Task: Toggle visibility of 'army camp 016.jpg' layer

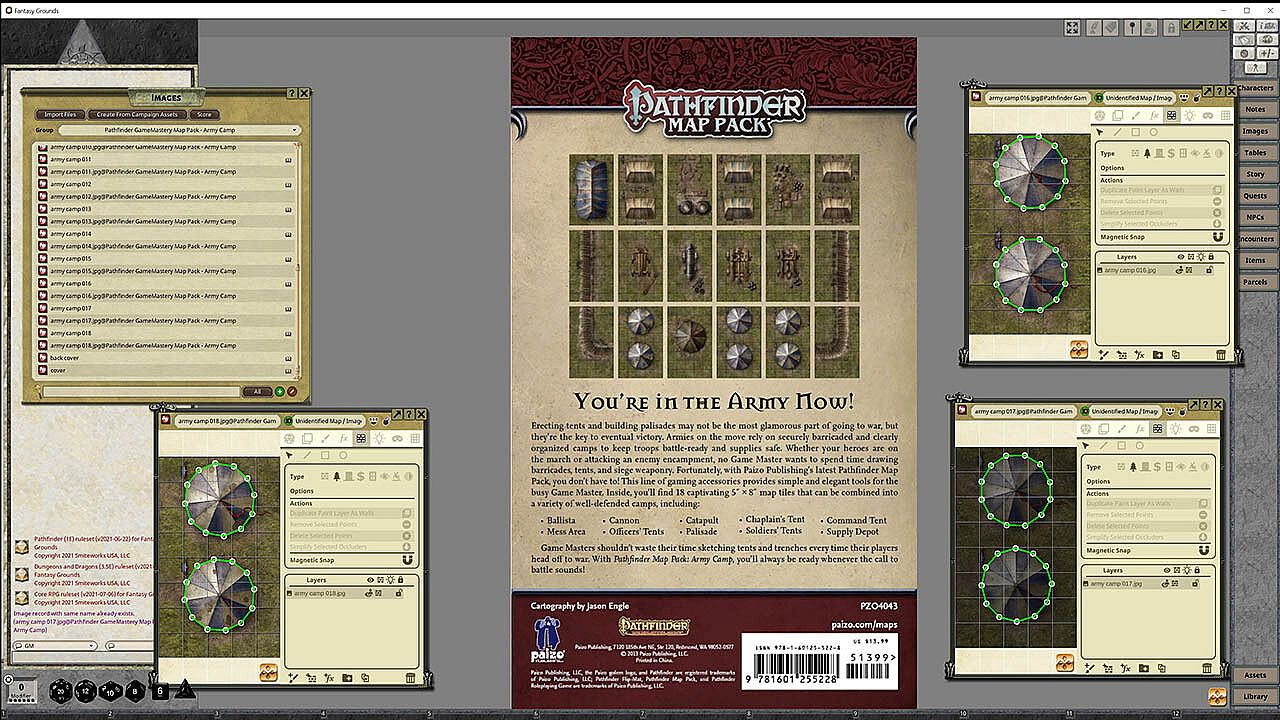Action: coord(1179,270)
